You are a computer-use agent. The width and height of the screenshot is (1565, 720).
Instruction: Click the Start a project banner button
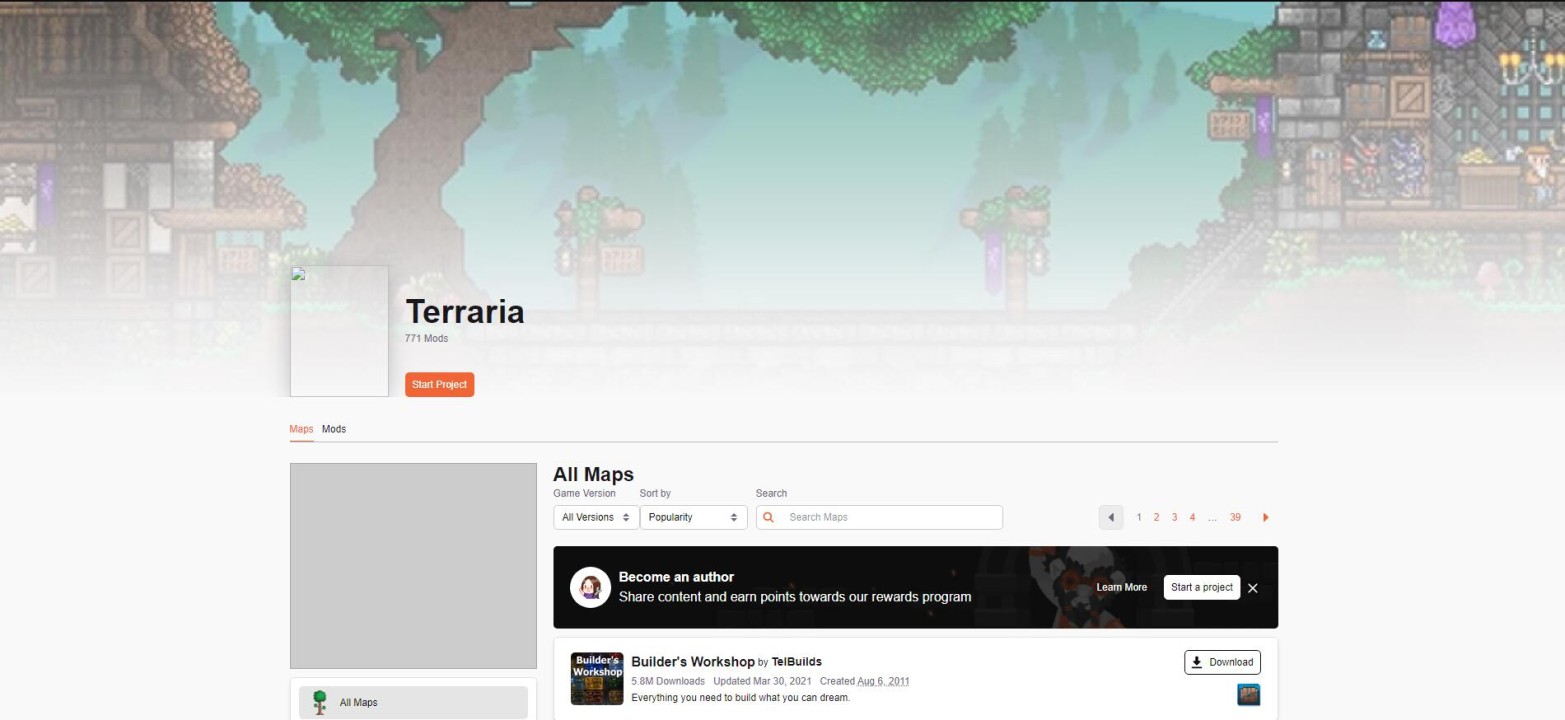click(1202, 587)
